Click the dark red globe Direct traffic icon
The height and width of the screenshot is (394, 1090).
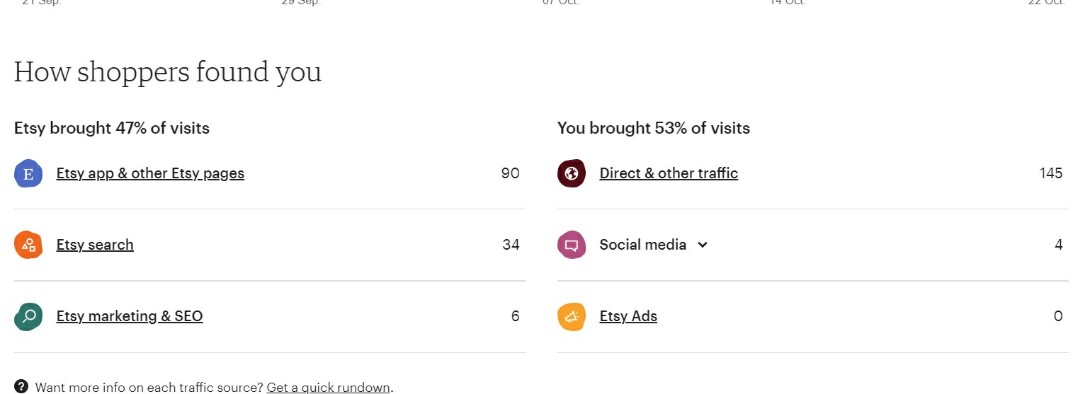click(571, 174)
